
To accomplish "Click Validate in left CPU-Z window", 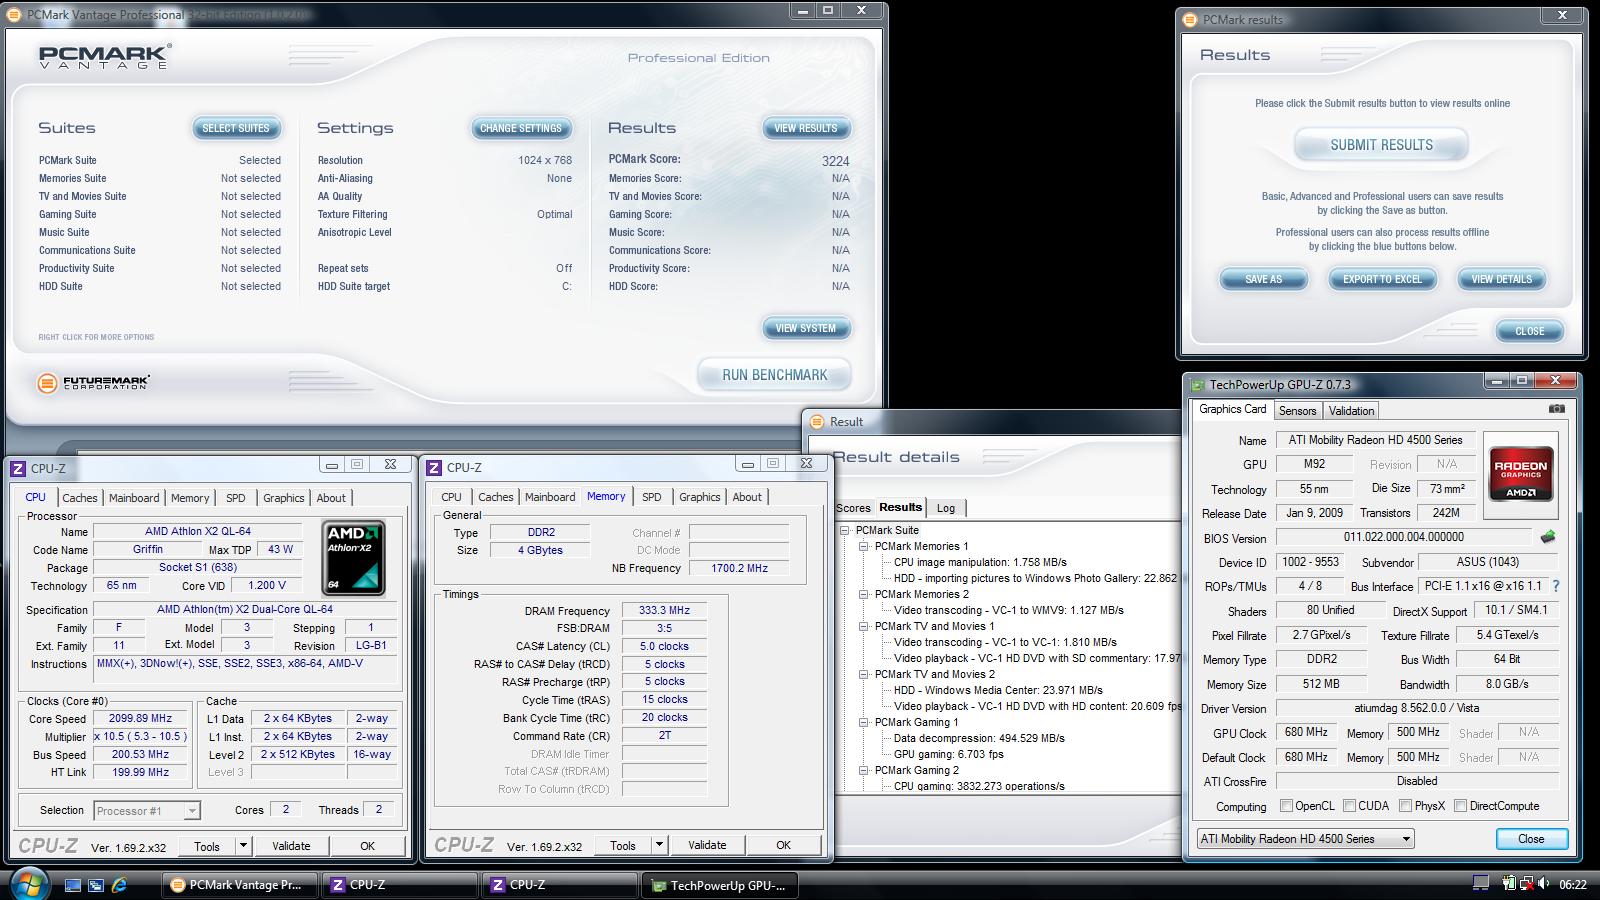I will pyautogui.click(x=291, y=846).
